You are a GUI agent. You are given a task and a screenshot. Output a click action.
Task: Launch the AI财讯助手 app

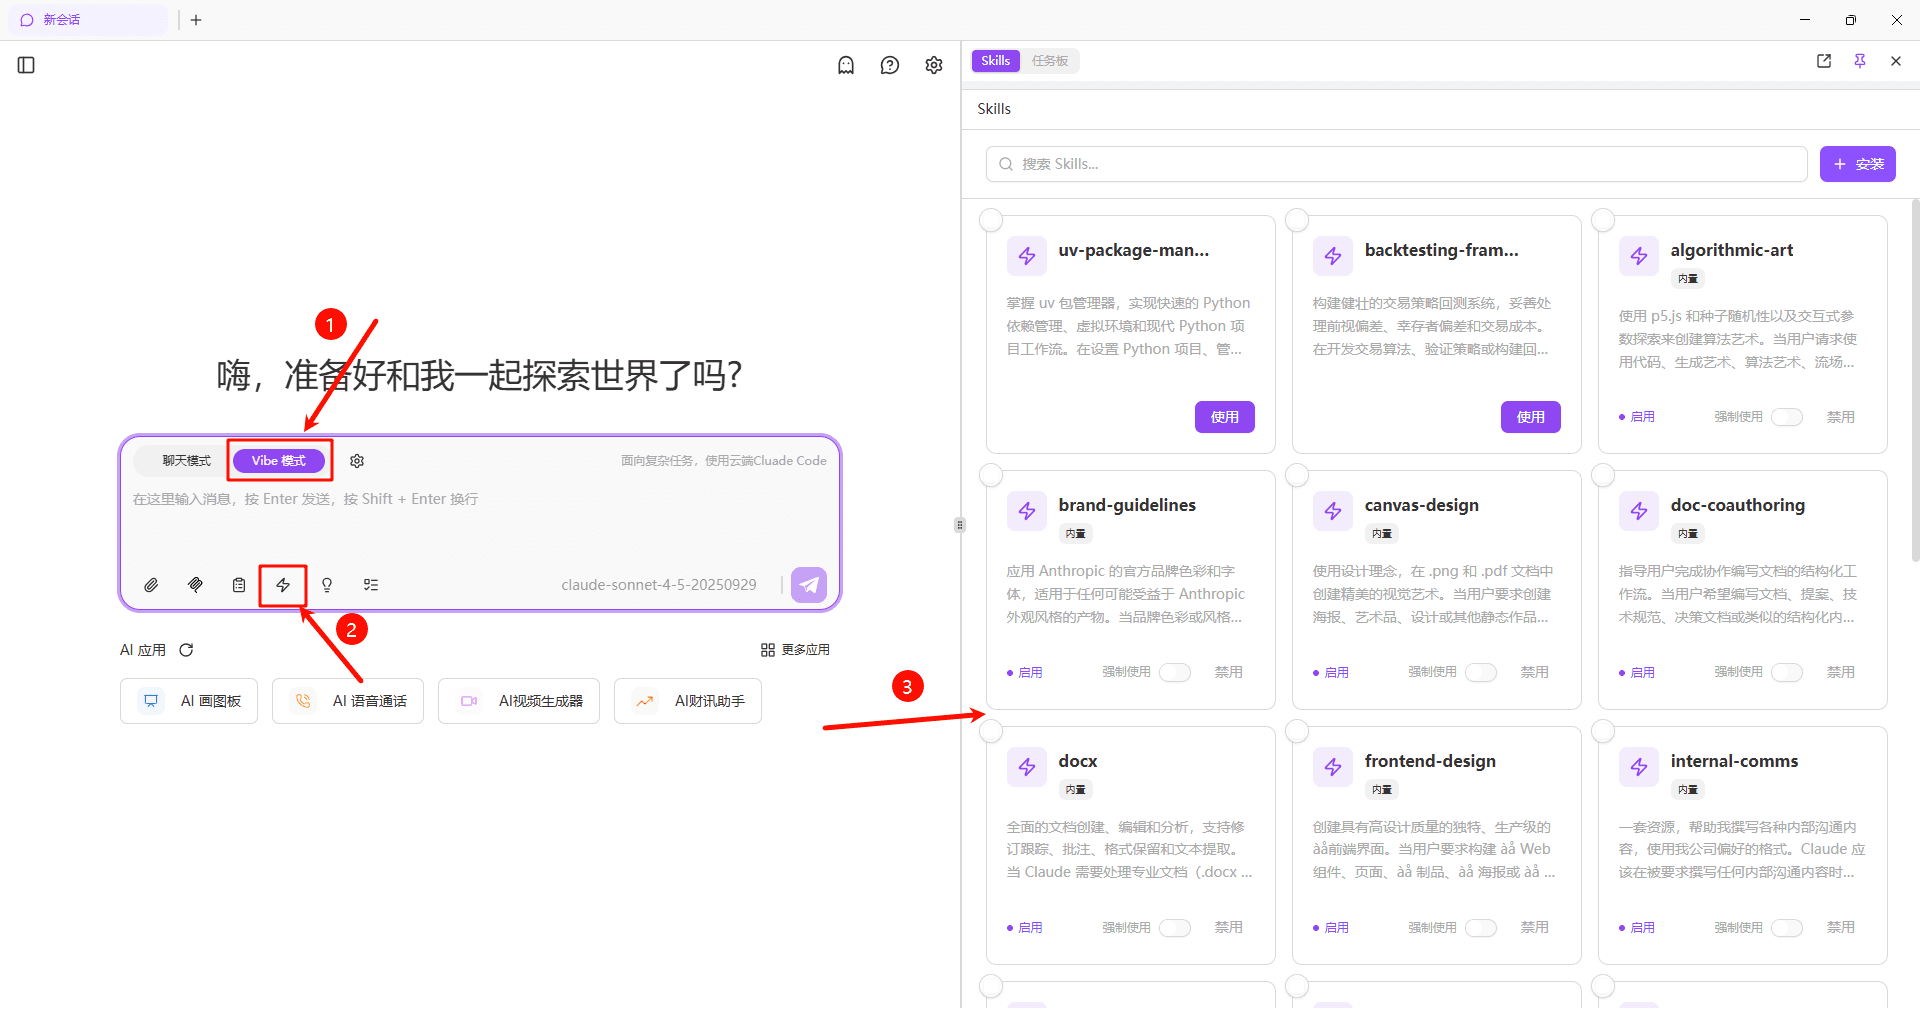click(688, 701)
